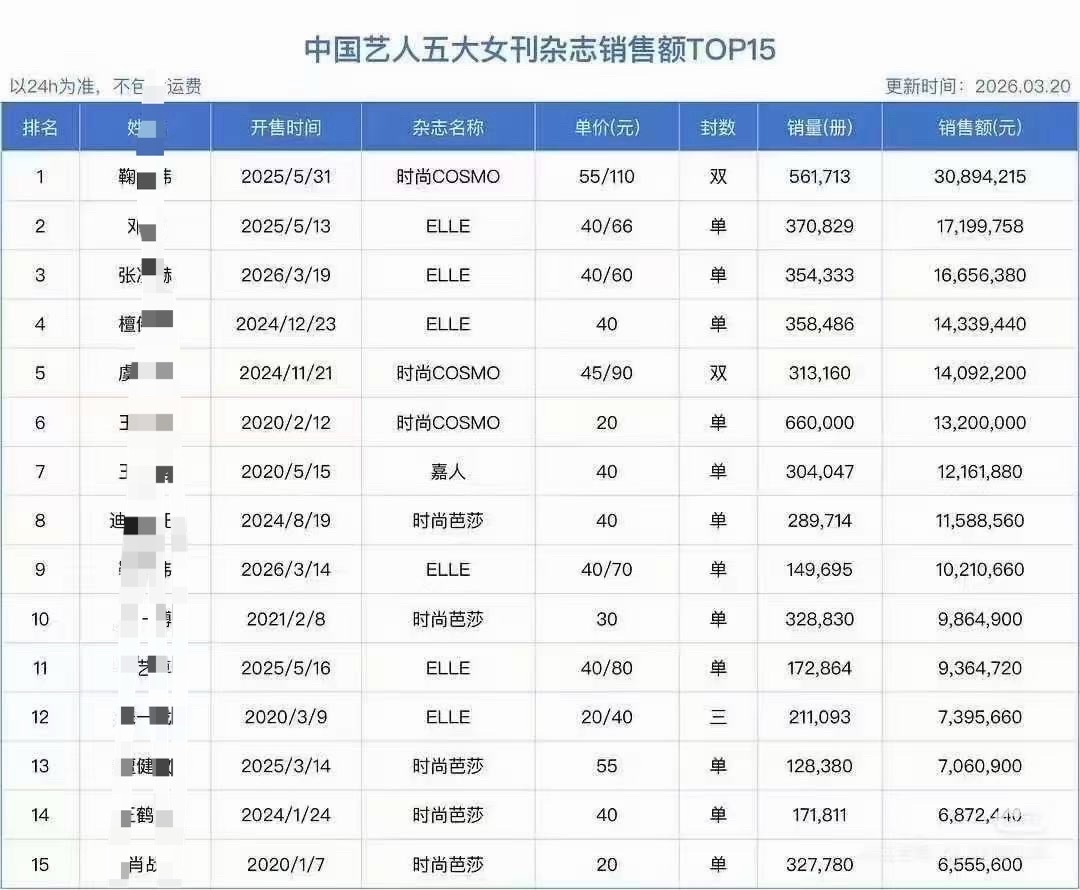
Task: Click sale date 2026/3/19
Action: point(286,275)
